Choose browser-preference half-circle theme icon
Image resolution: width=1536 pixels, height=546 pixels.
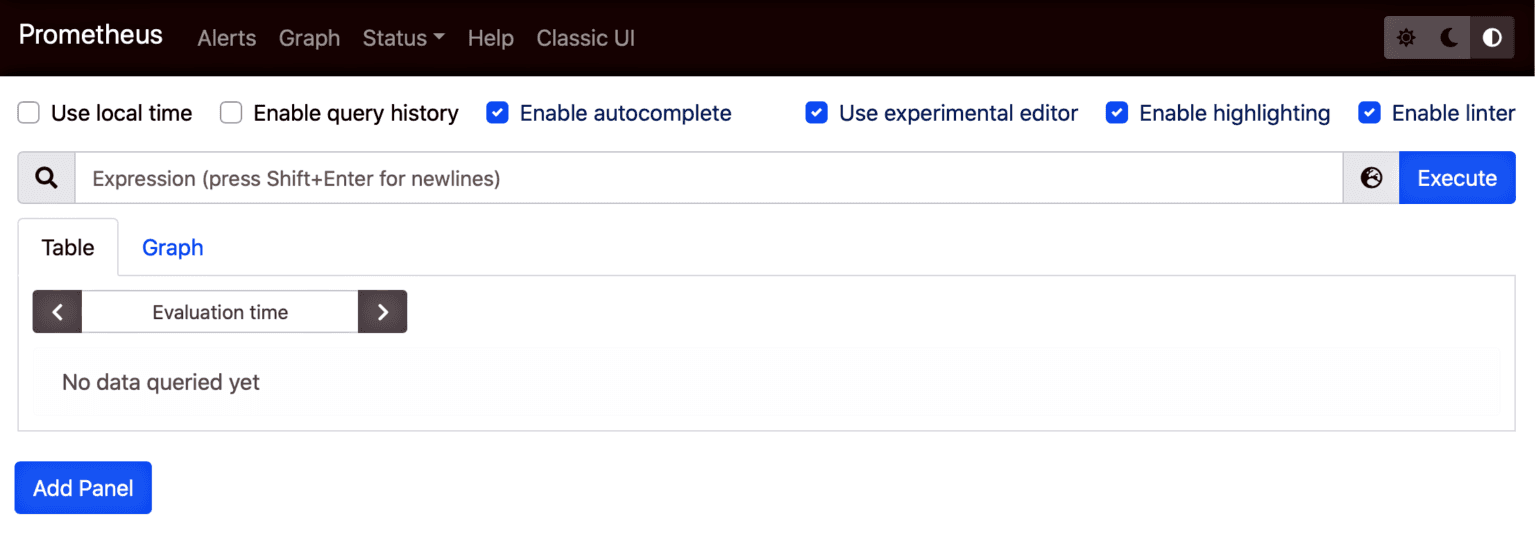click(x=1492, y=38)
